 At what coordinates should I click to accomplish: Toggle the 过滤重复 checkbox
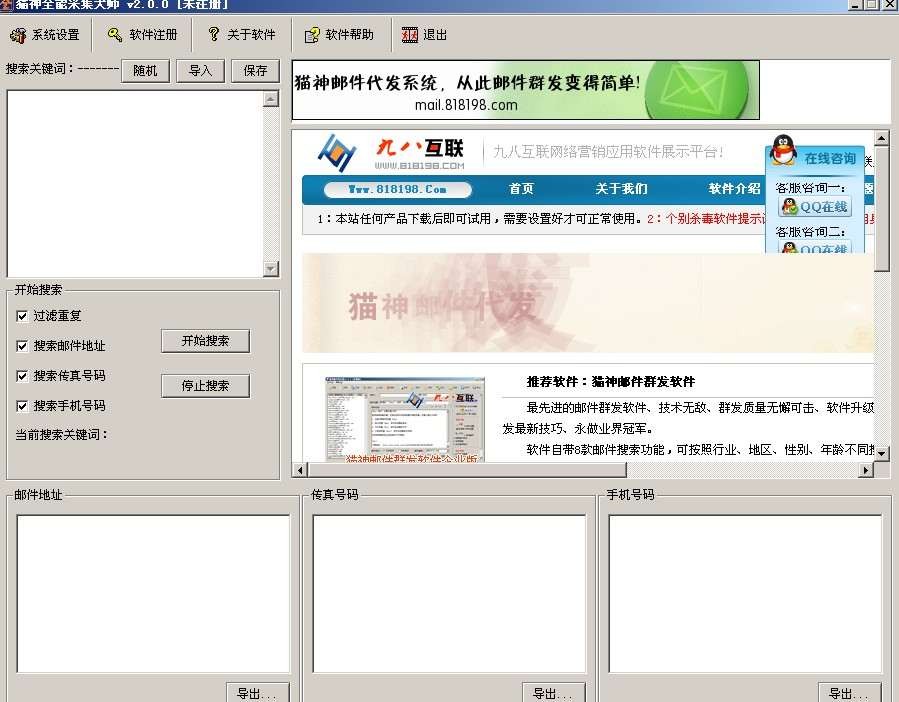point(22,316)
